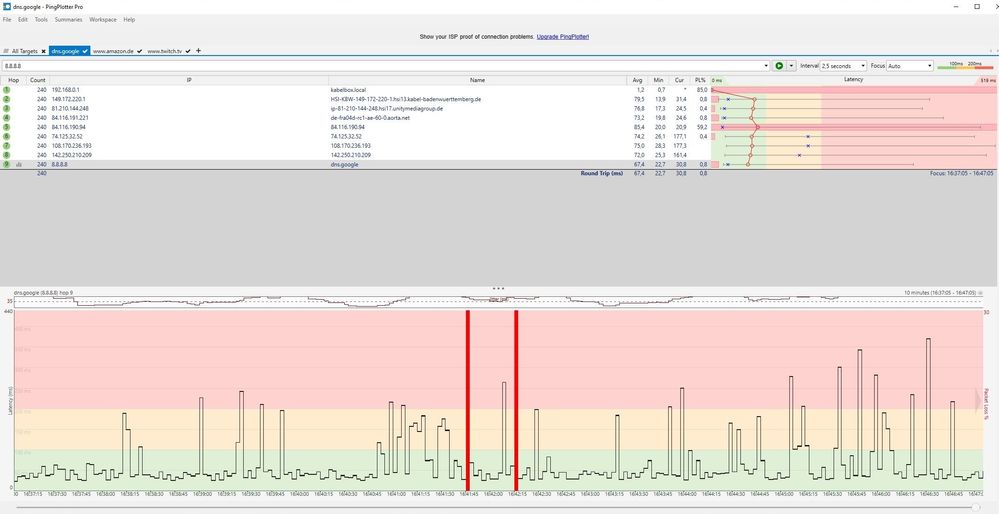Screen dimensions: 999x514
Task: Click the 100ms 200ms latency color scale
Action: (x=965, y=66)
